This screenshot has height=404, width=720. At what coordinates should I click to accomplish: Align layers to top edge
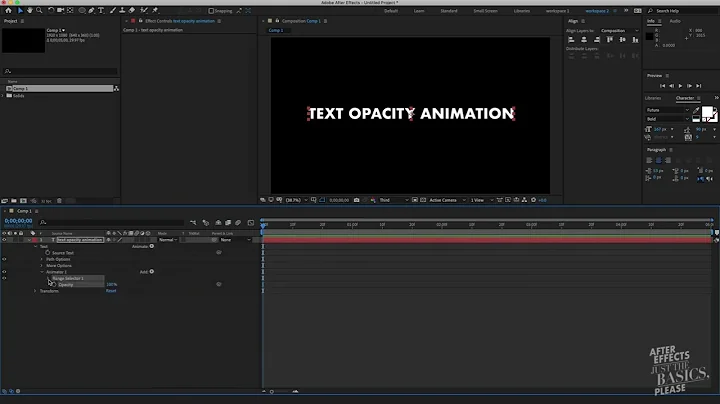coord(610,40)
